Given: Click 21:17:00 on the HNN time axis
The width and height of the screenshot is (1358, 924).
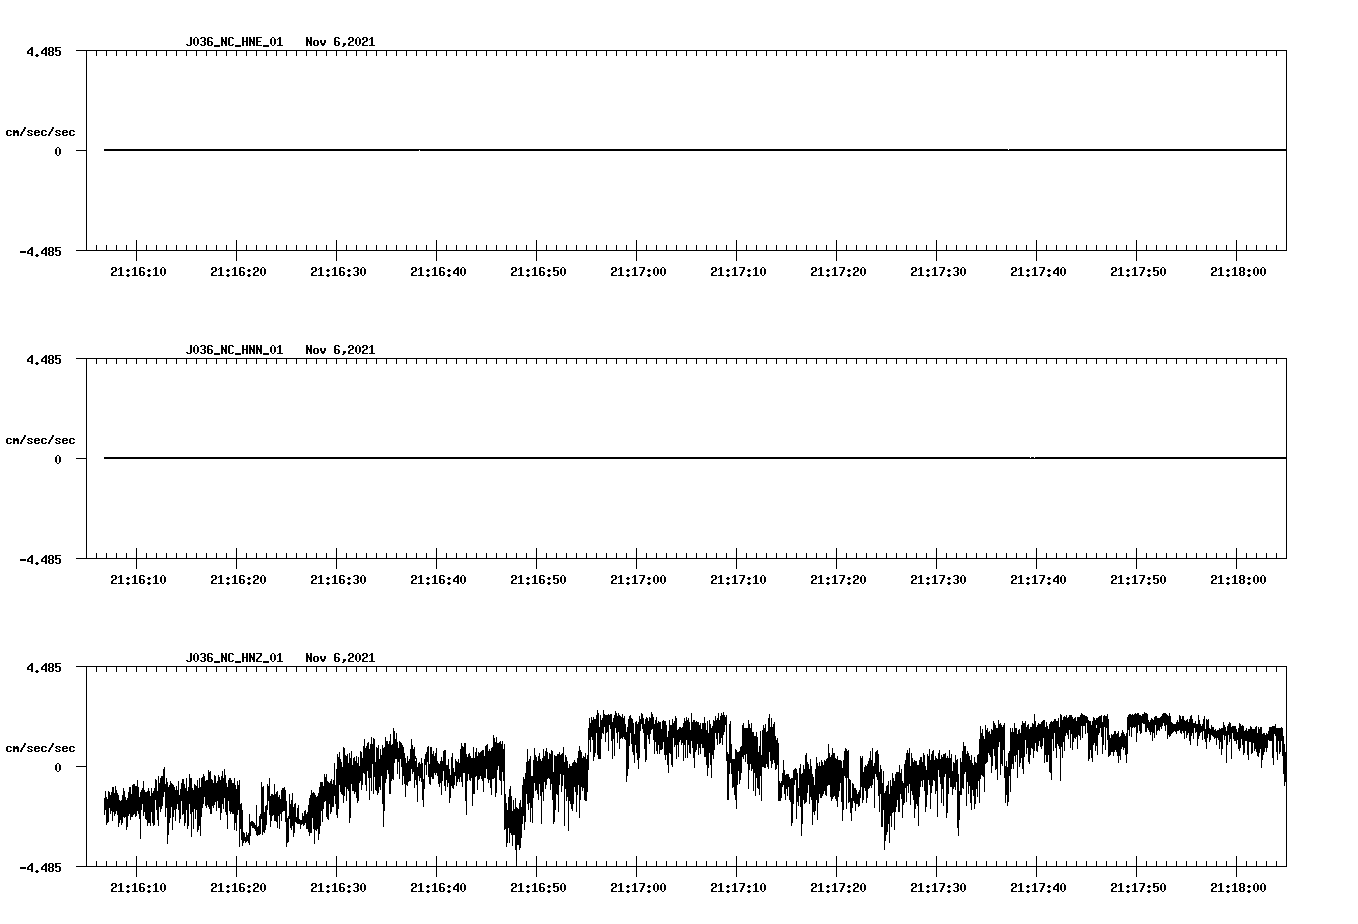Looking at the screenshot, I should click(638, 580).
